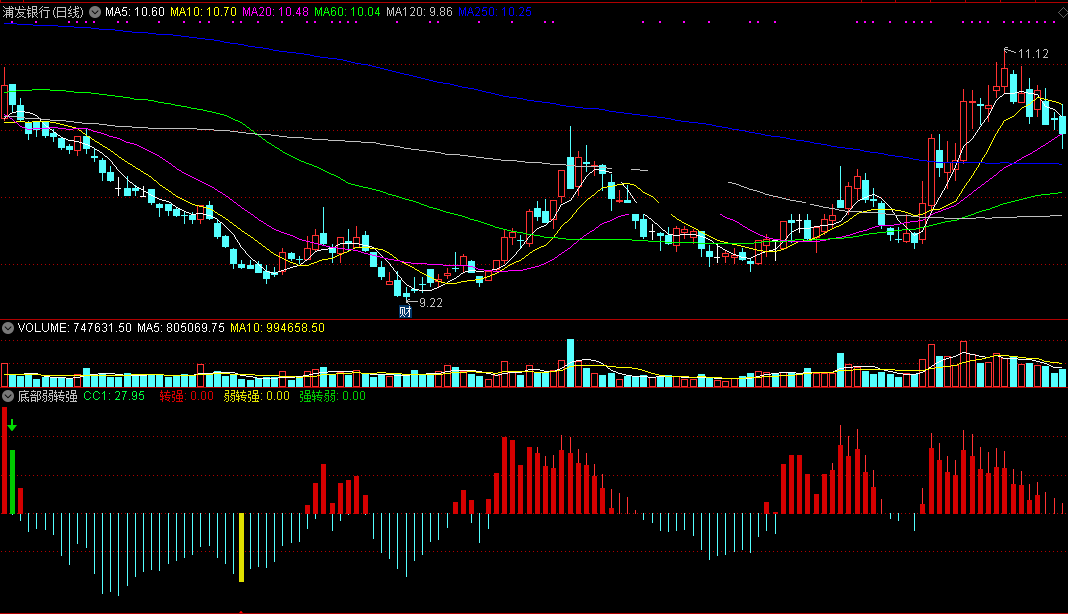This screenshot has height=614, width=1068.
Task: Click the MA250: 10.25 blue label
Action: coord(494,12)
